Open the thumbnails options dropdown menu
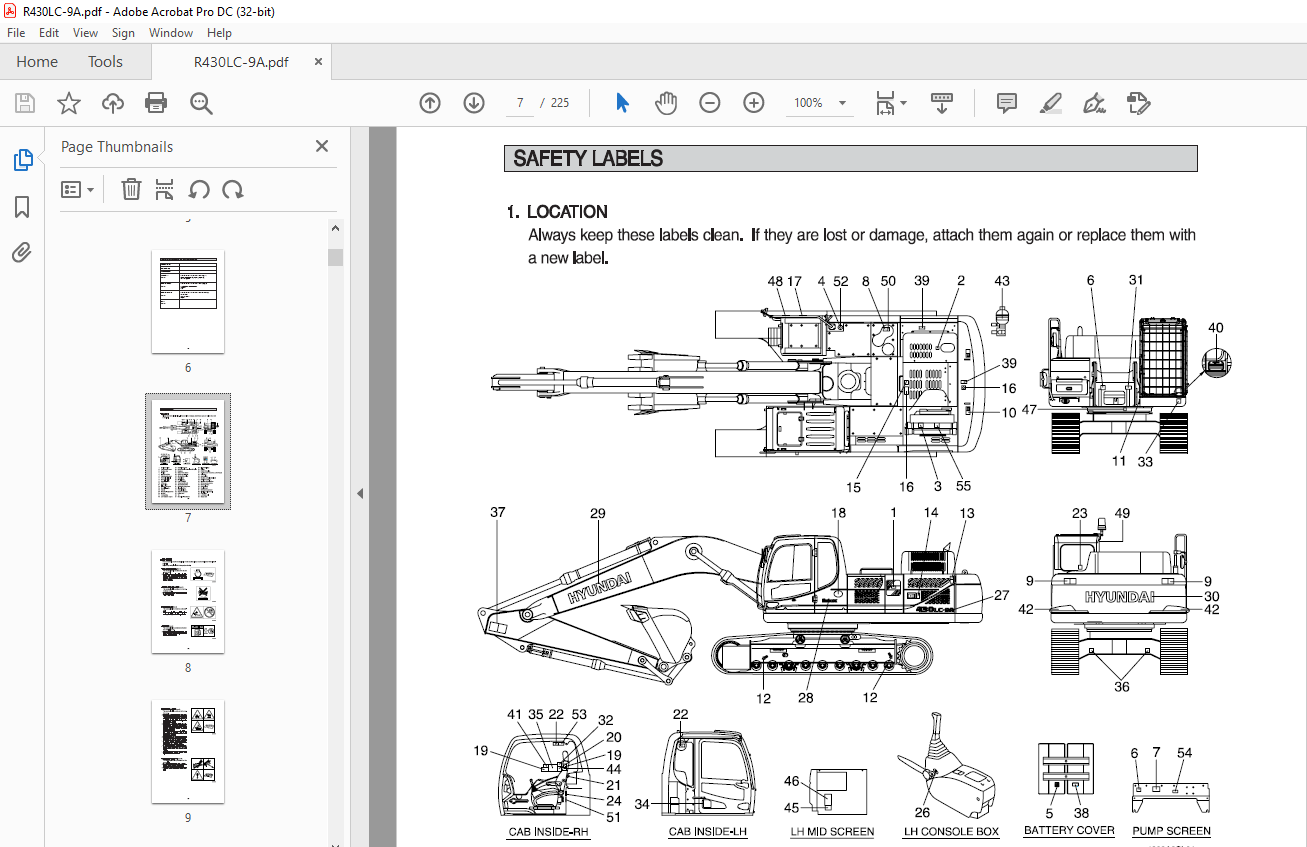Image resolution: width=1307 pixels, height=847 pixels. [78, 189]
